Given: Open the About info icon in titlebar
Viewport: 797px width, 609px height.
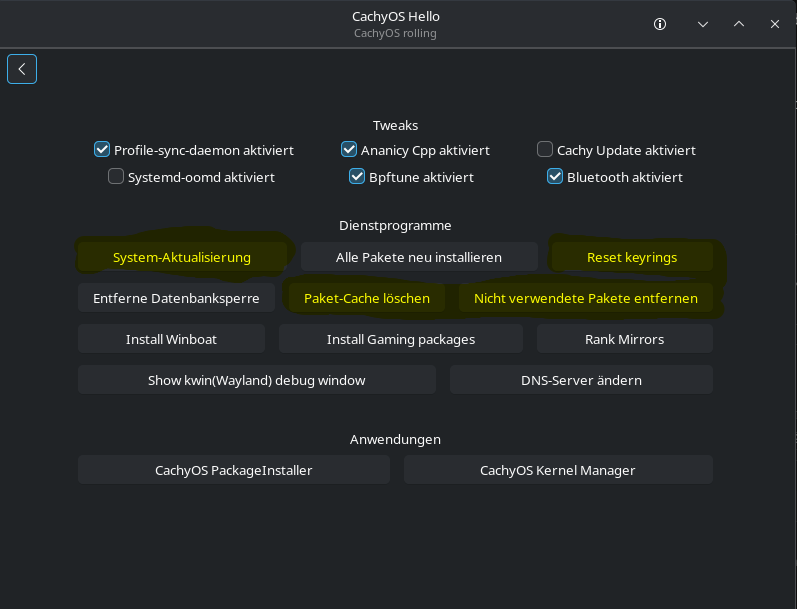Looking at the screenshot, I should pyautogui.click(x=660, y=24).
